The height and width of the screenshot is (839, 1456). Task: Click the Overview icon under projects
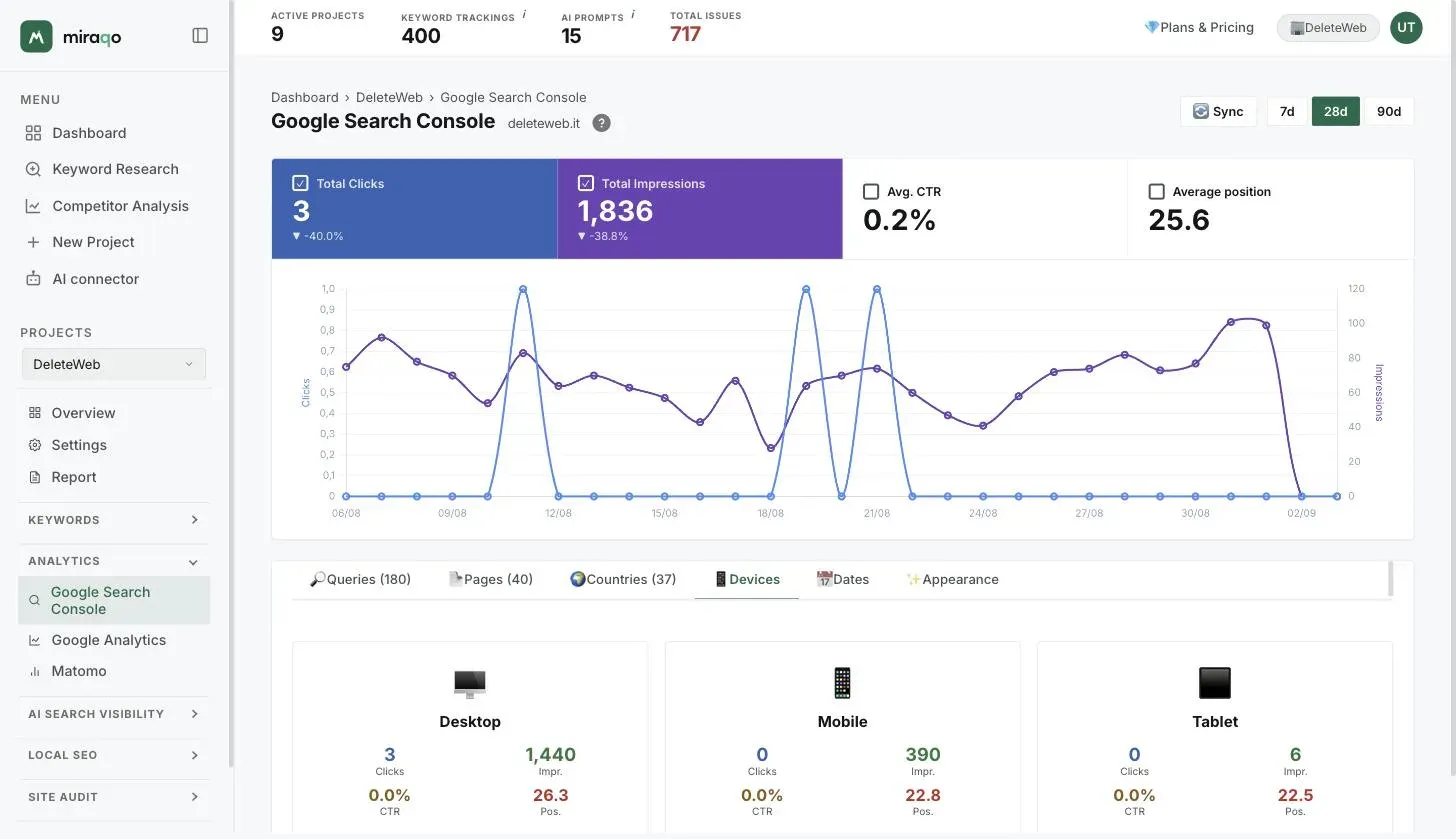(x=35, y=413)
